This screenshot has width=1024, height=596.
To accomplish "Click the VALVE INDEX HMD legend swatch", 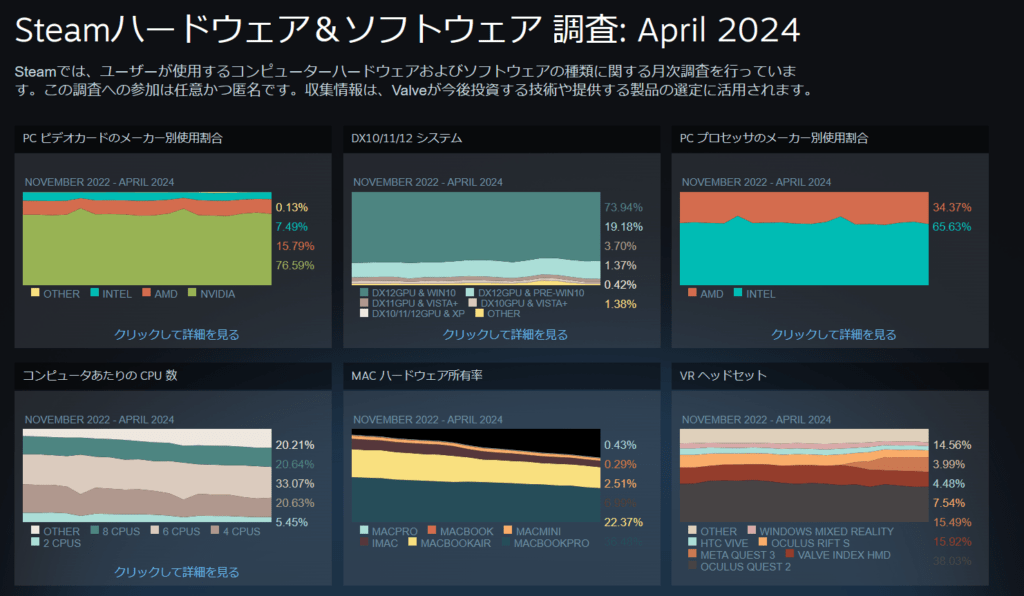I will click(x=790, y=554).
